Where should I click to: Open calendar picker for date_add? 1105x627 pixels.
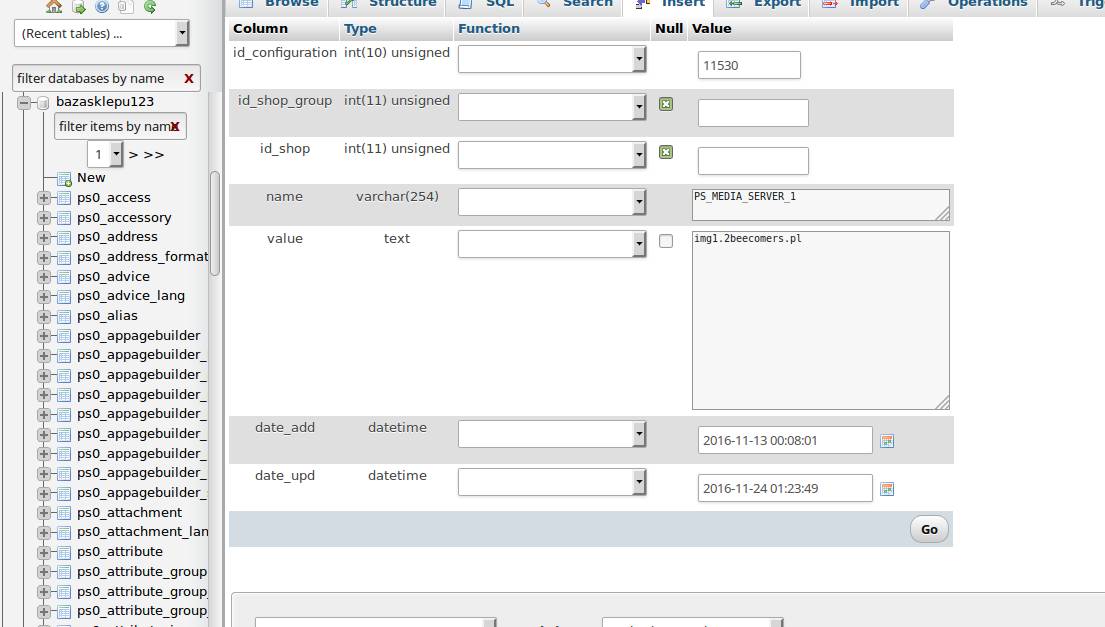pyautogui.click(x=887, y=441)
